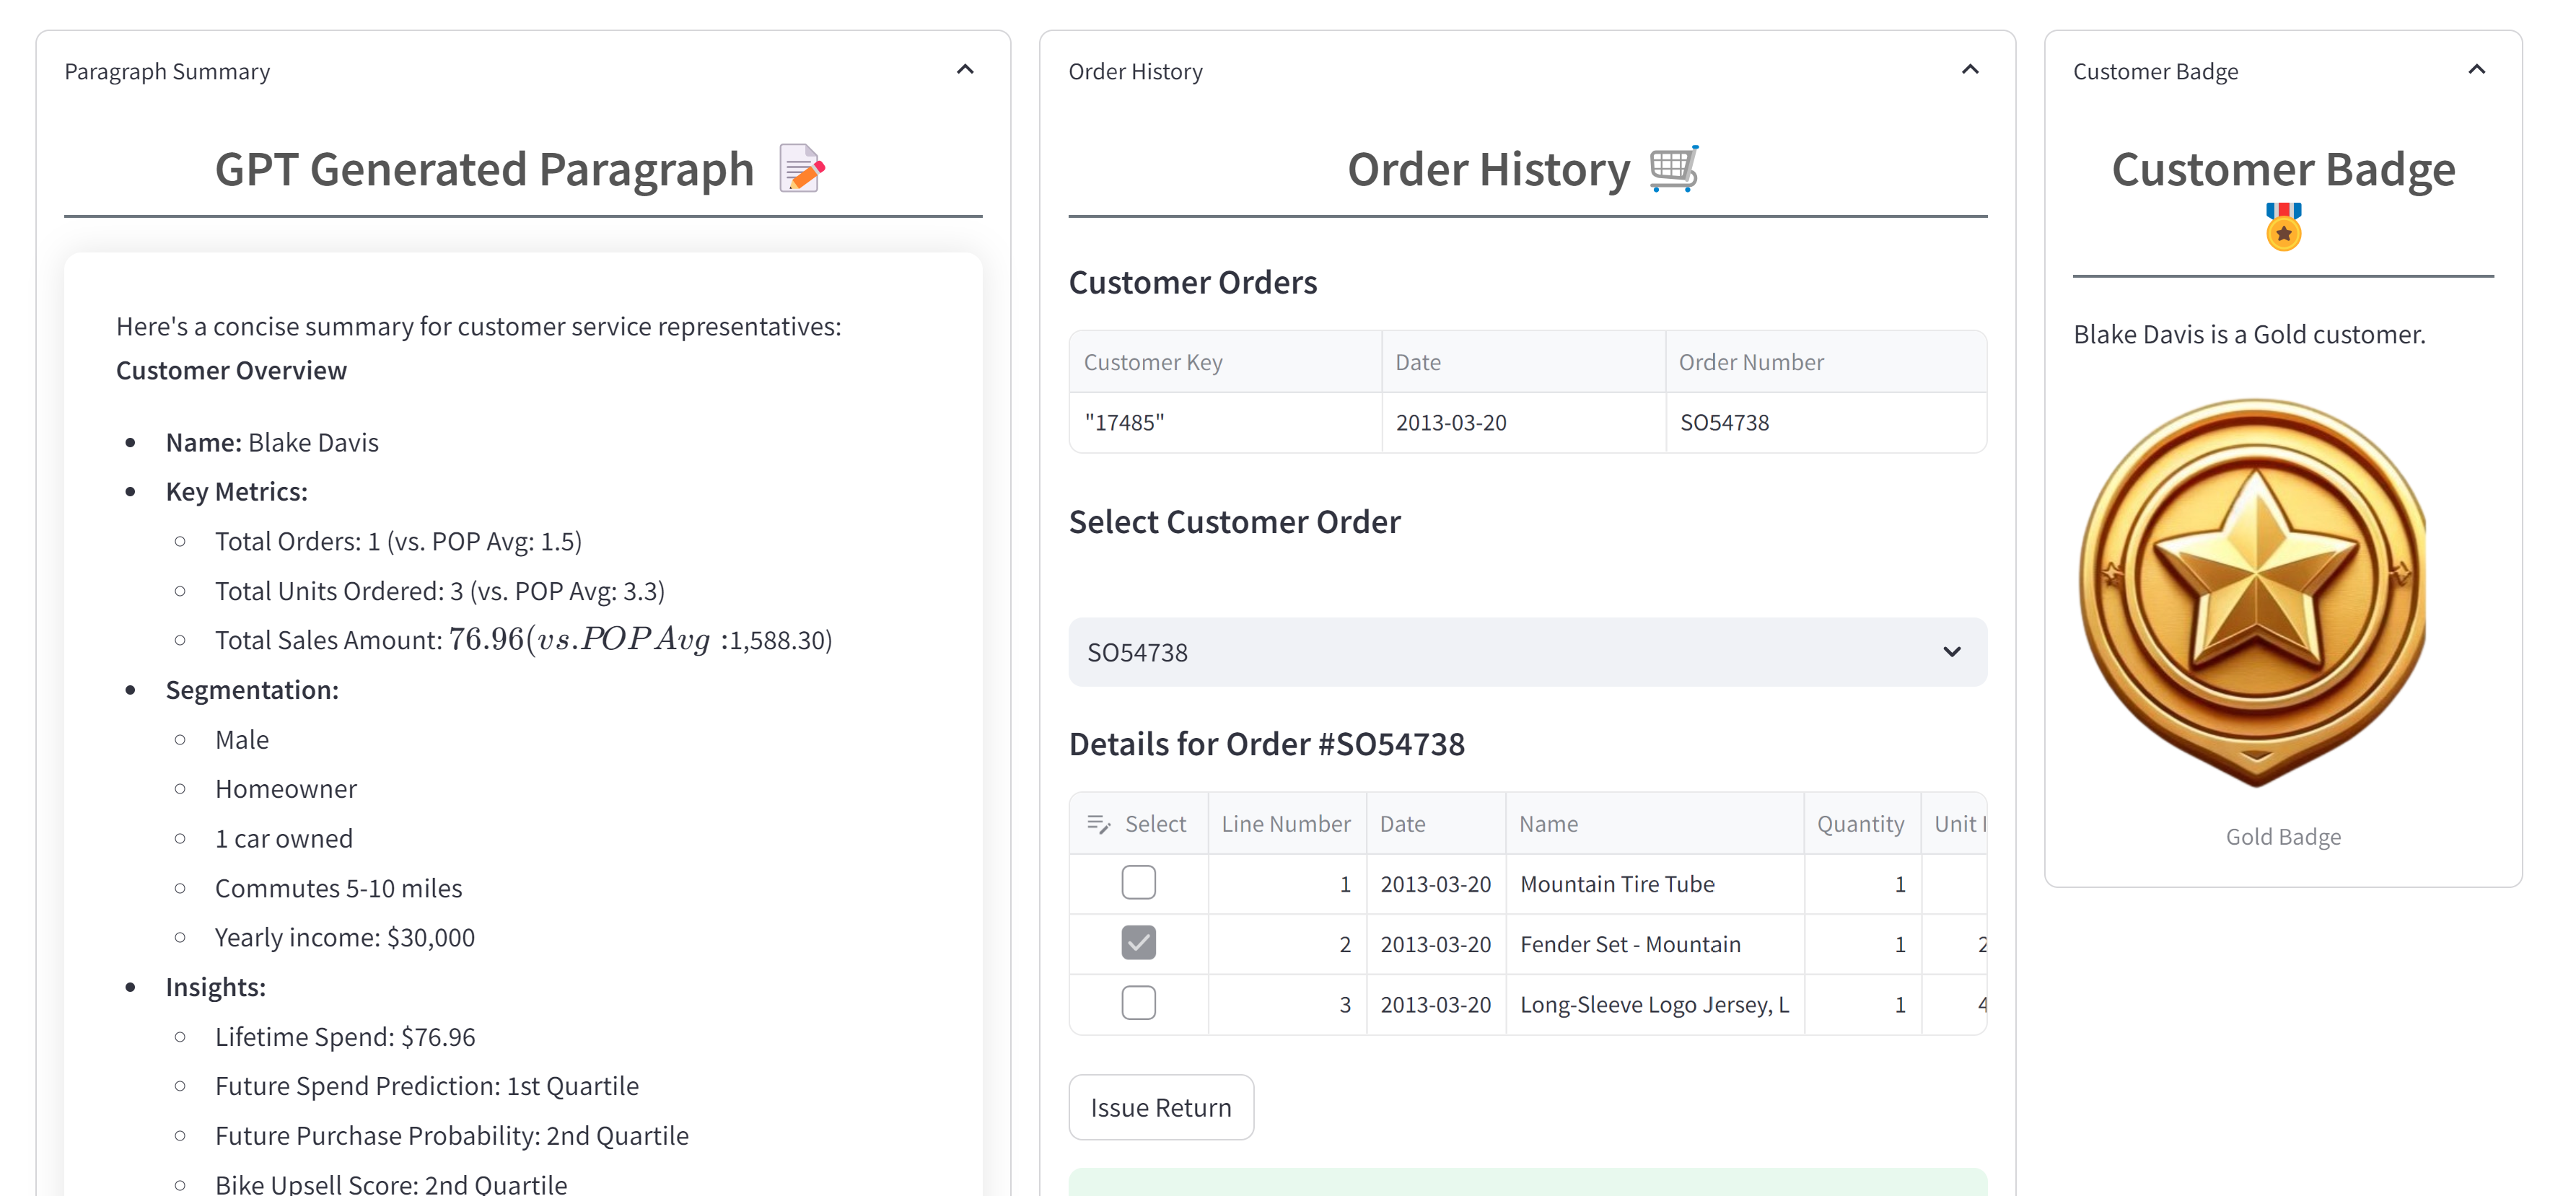Check the Mountain Tire Tube row checkbox
The width and height of the screenshot is (2576, 1196).
point(1138,883)
